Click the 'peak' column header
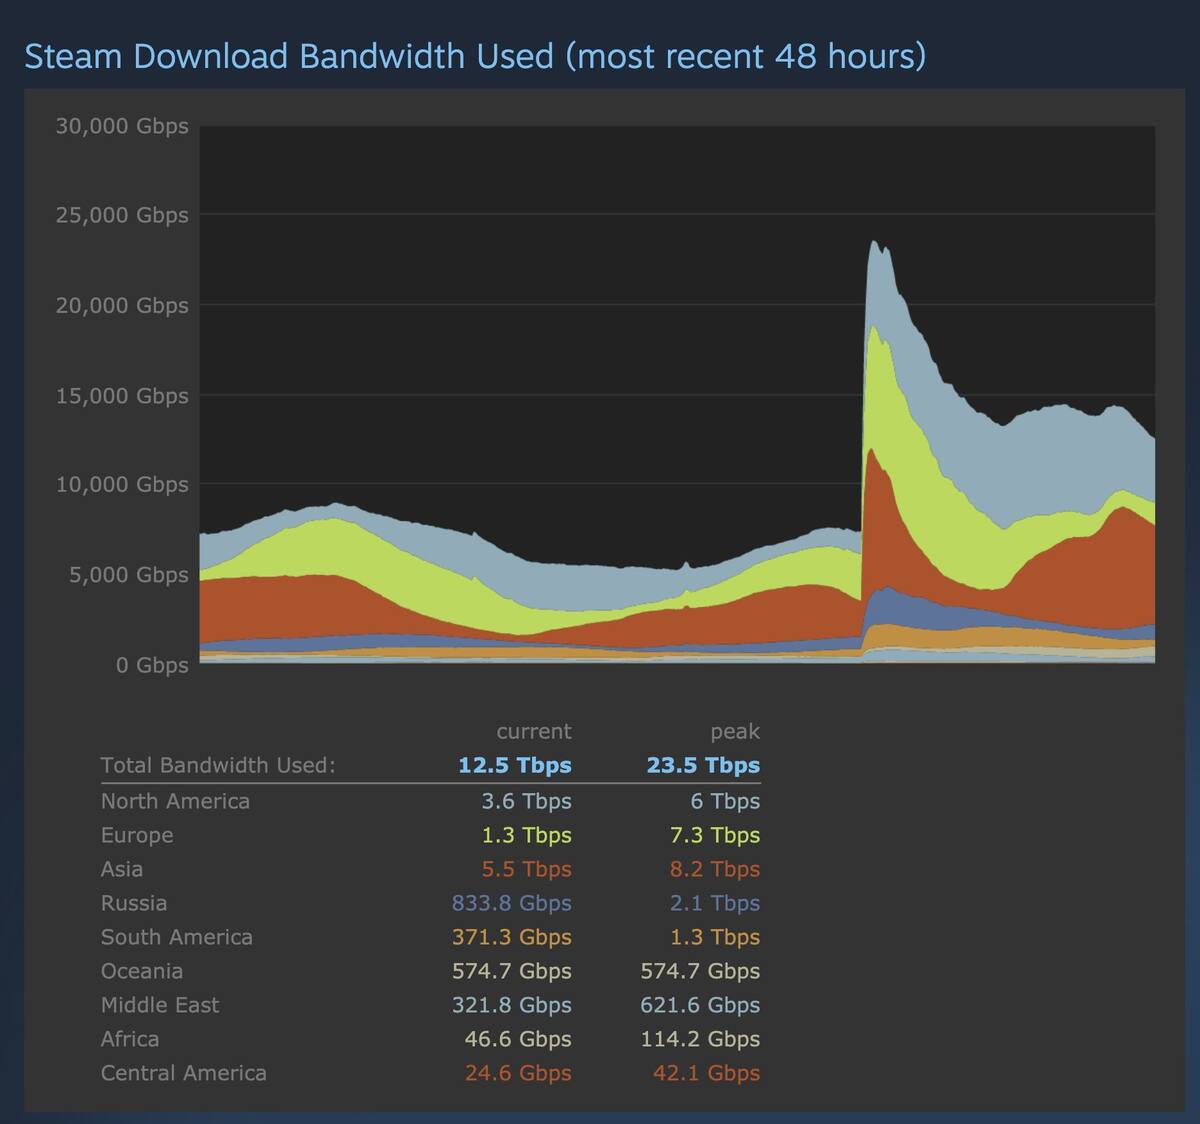This screenshot has height=1124, width=1200. pos(735,731)
